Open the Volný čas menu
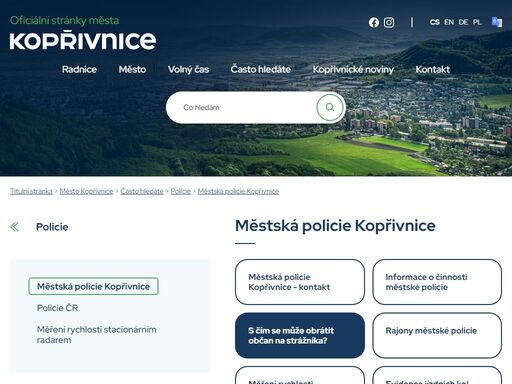The height and width of the screenshot is (384, 512). coord(188,69)
